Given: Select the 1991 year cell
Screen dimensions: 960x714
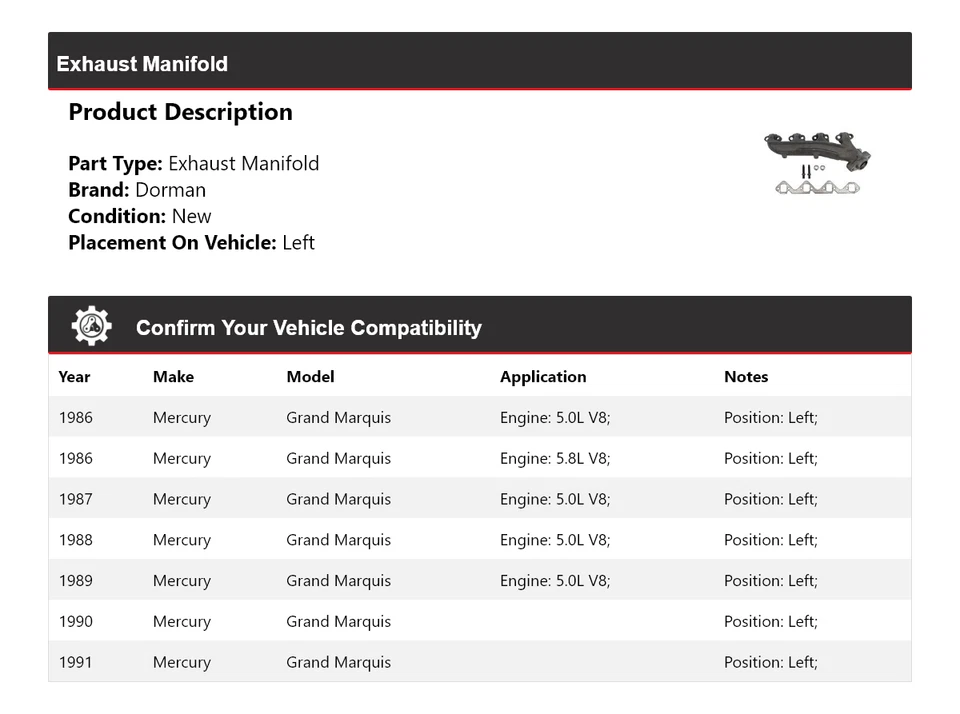Looking at the screenshot, I should click(75, 662).
